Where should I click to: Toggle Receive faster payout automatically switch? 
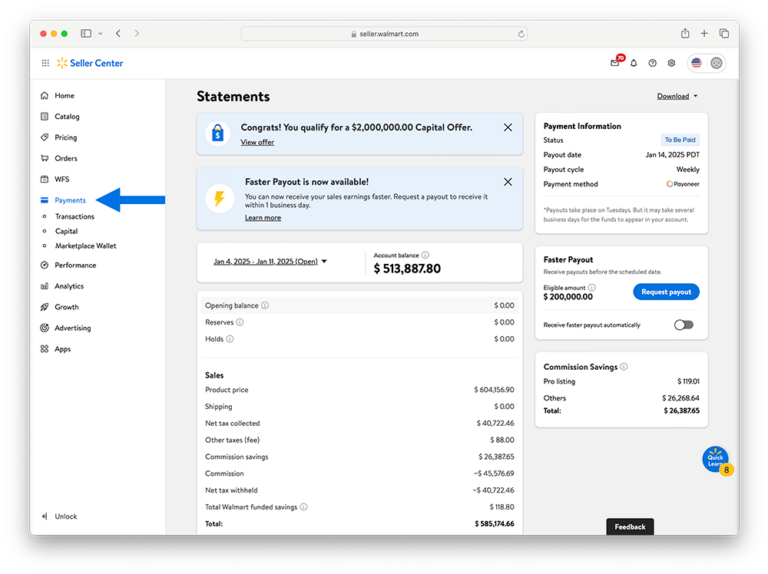(x=683, y=325)
